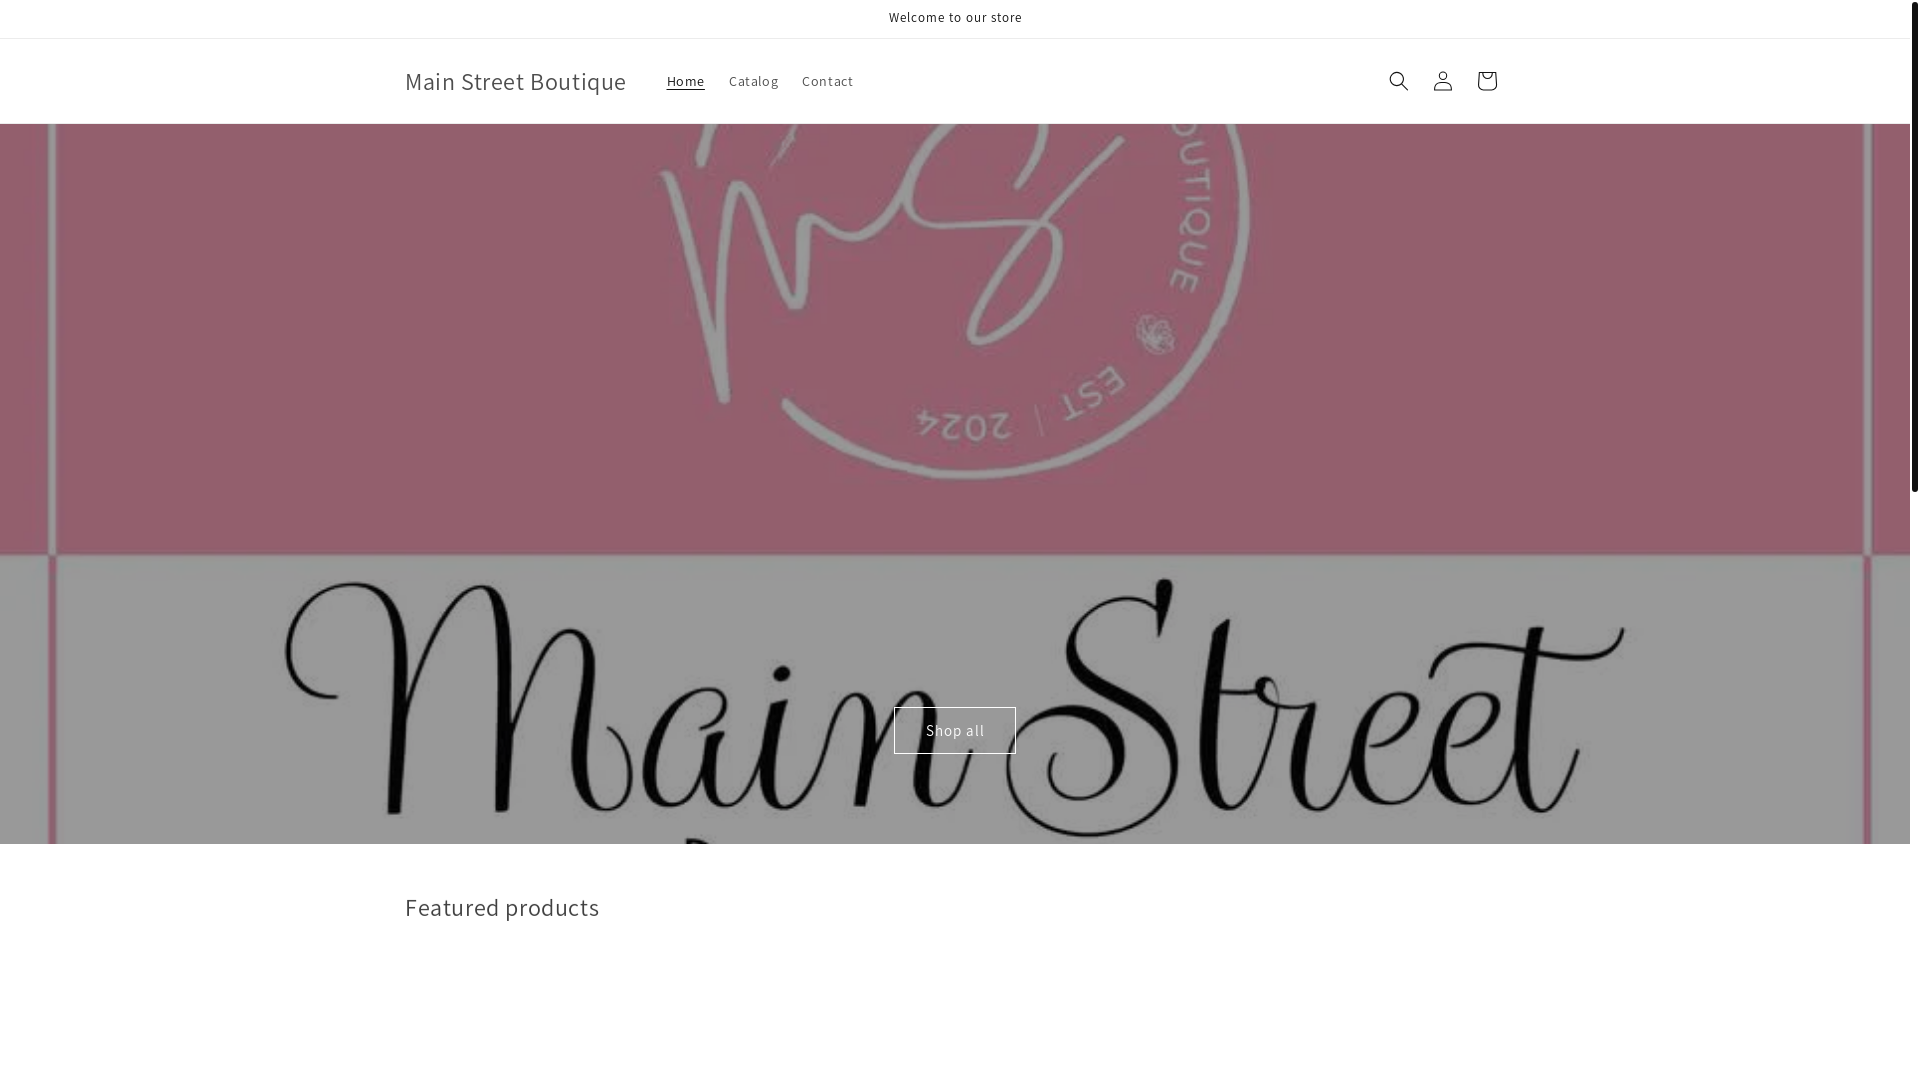Screen dimensions: 1920x1080
Task: Open the Catalog menu item
Action: [753, 81]
